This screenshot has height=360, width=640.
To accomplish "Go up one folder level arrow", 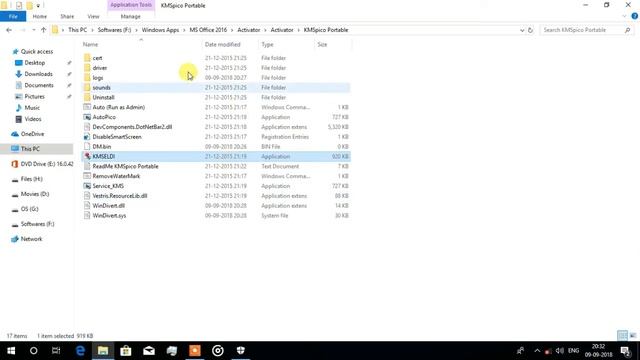I will pyautogui.click(x=44, y=30).
